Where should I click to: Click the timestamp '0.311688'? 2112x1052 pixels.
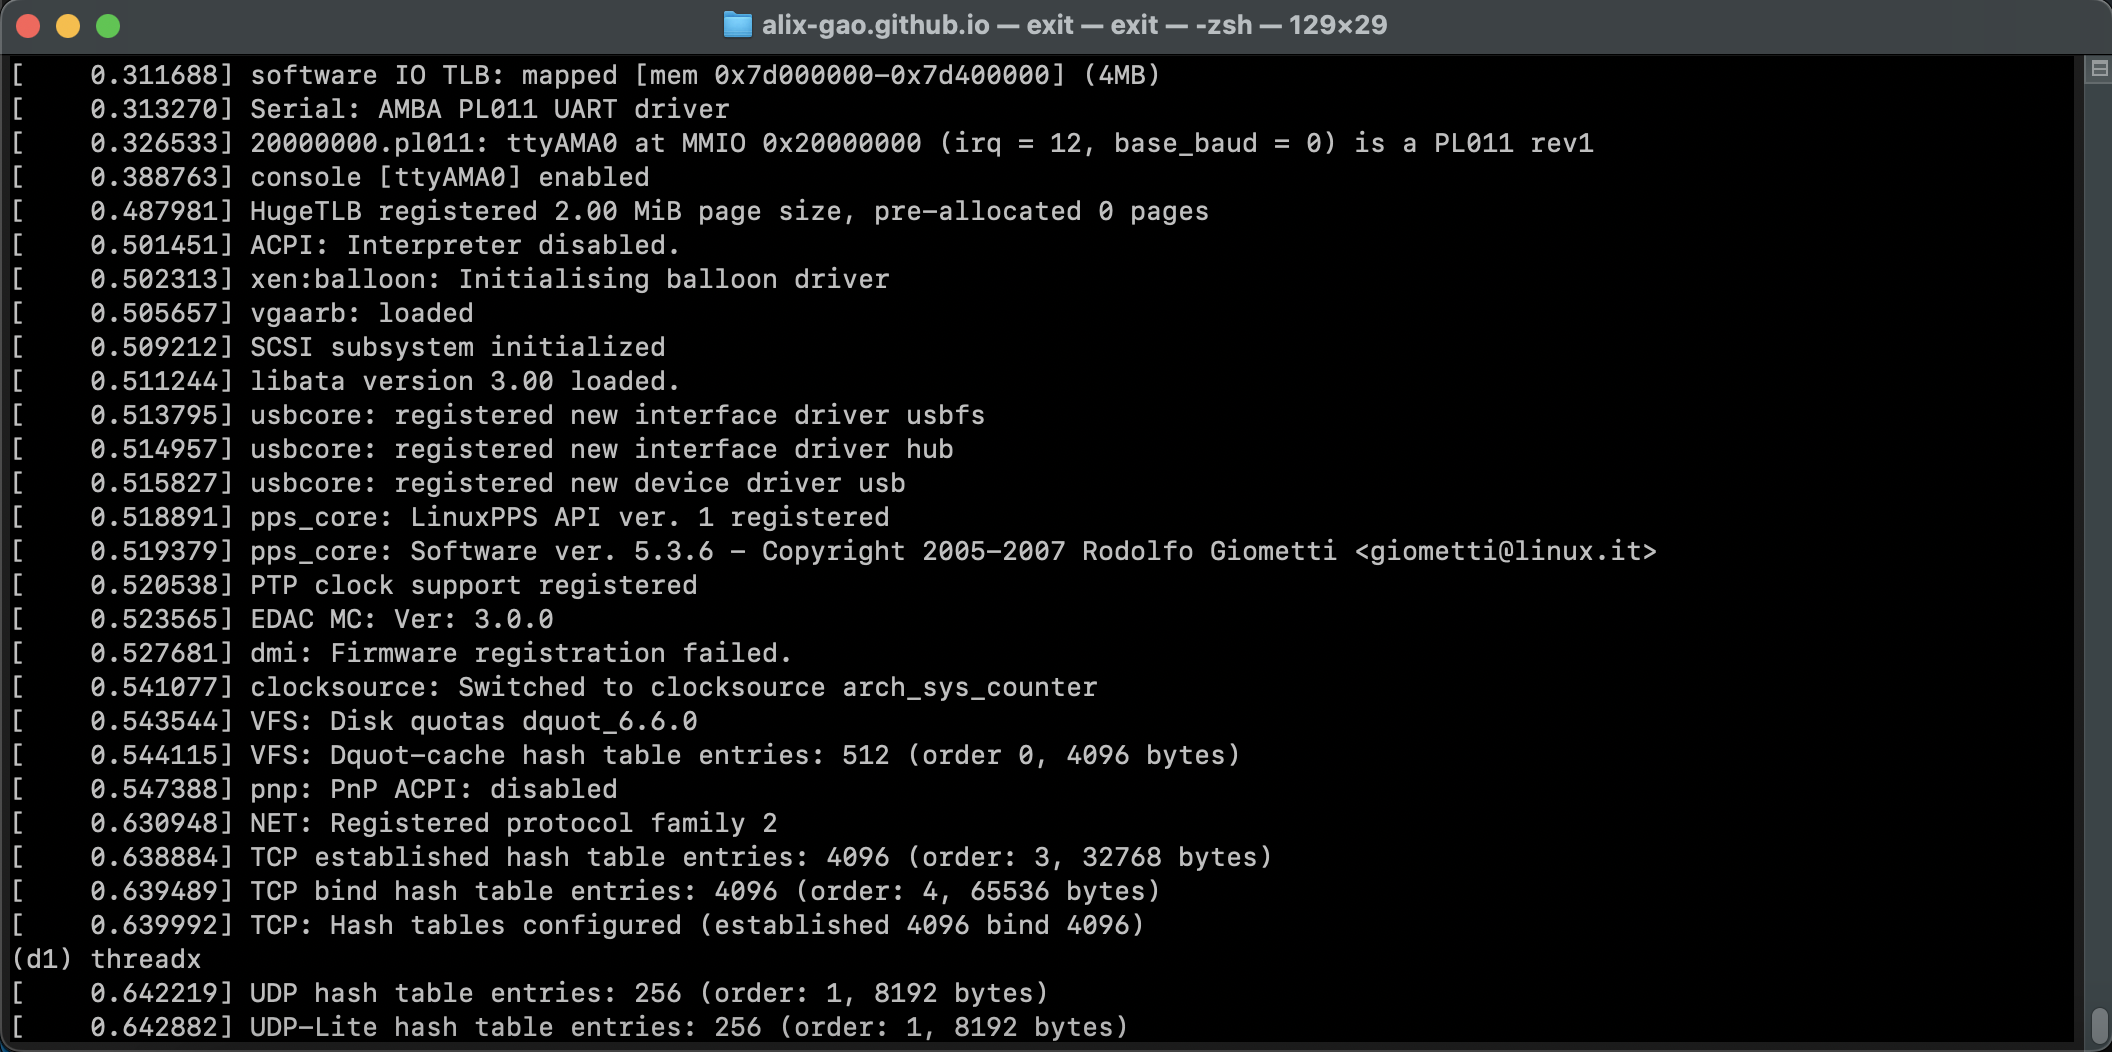[154, 75]
